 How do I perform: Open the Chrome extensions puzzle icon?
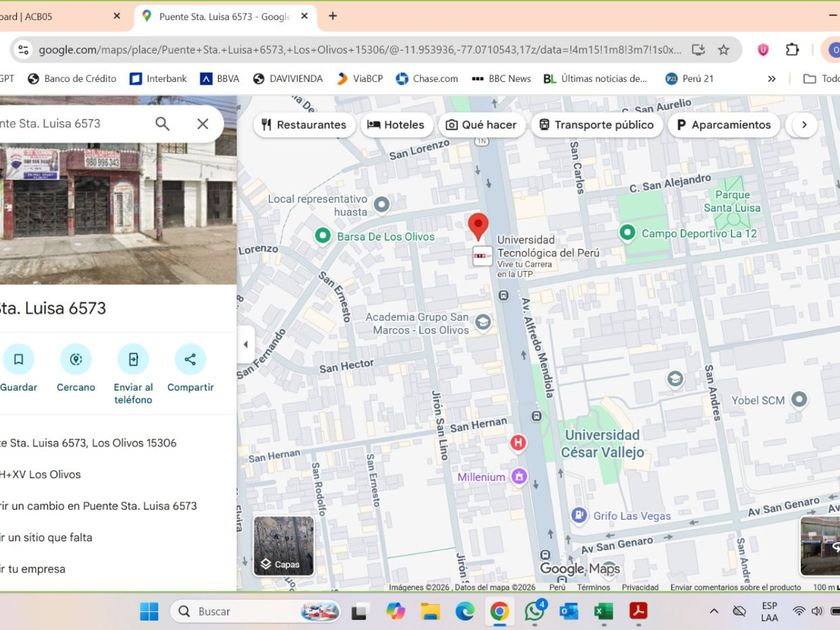[792, 49]
